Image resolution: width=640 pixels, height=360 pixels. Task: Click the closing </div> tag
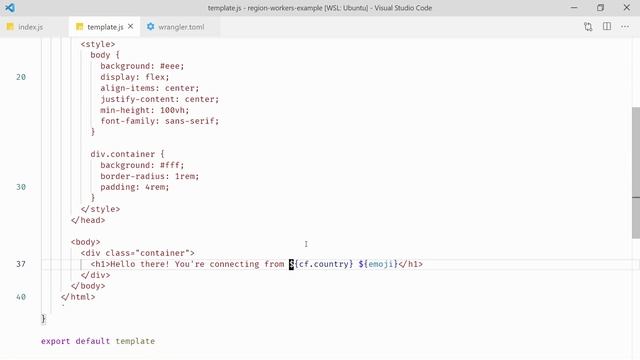(96, 275)
